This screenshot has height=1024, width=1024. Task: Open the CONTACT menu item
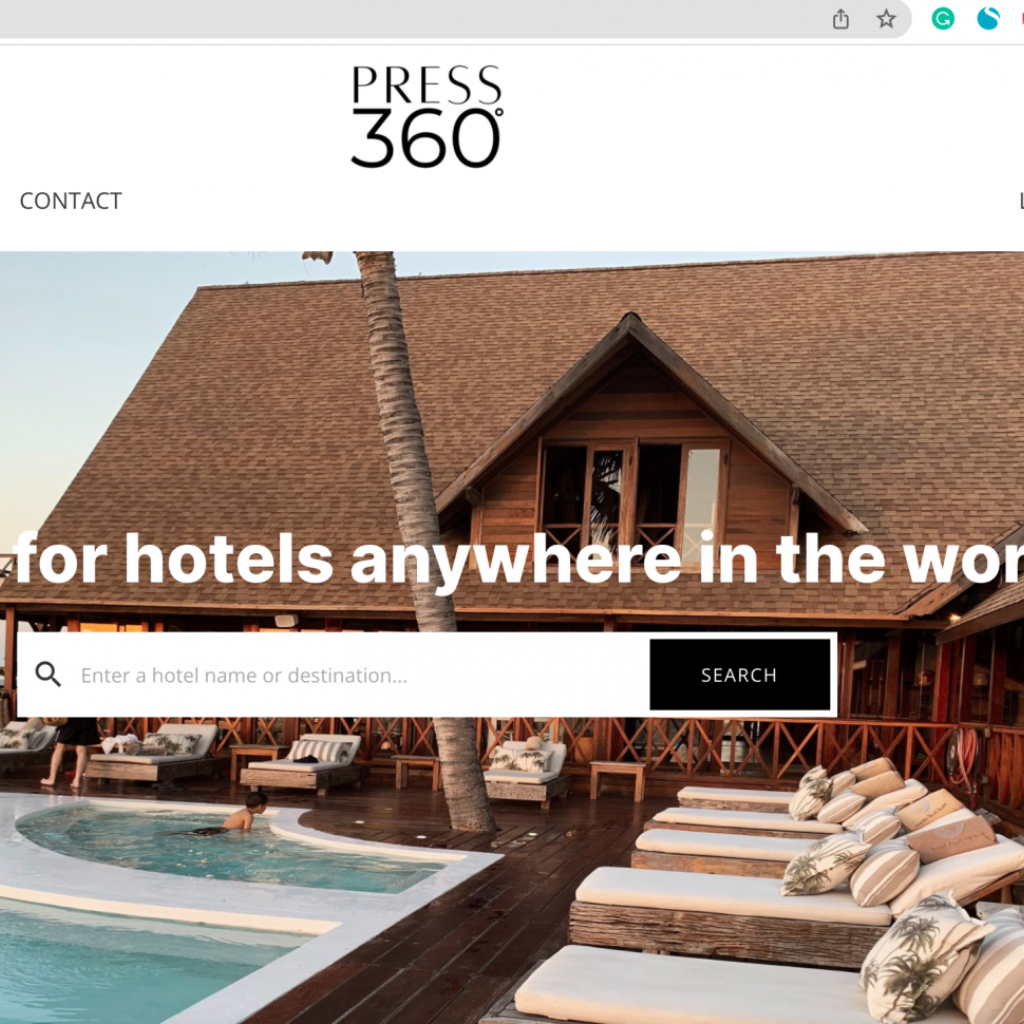point(71,200)
